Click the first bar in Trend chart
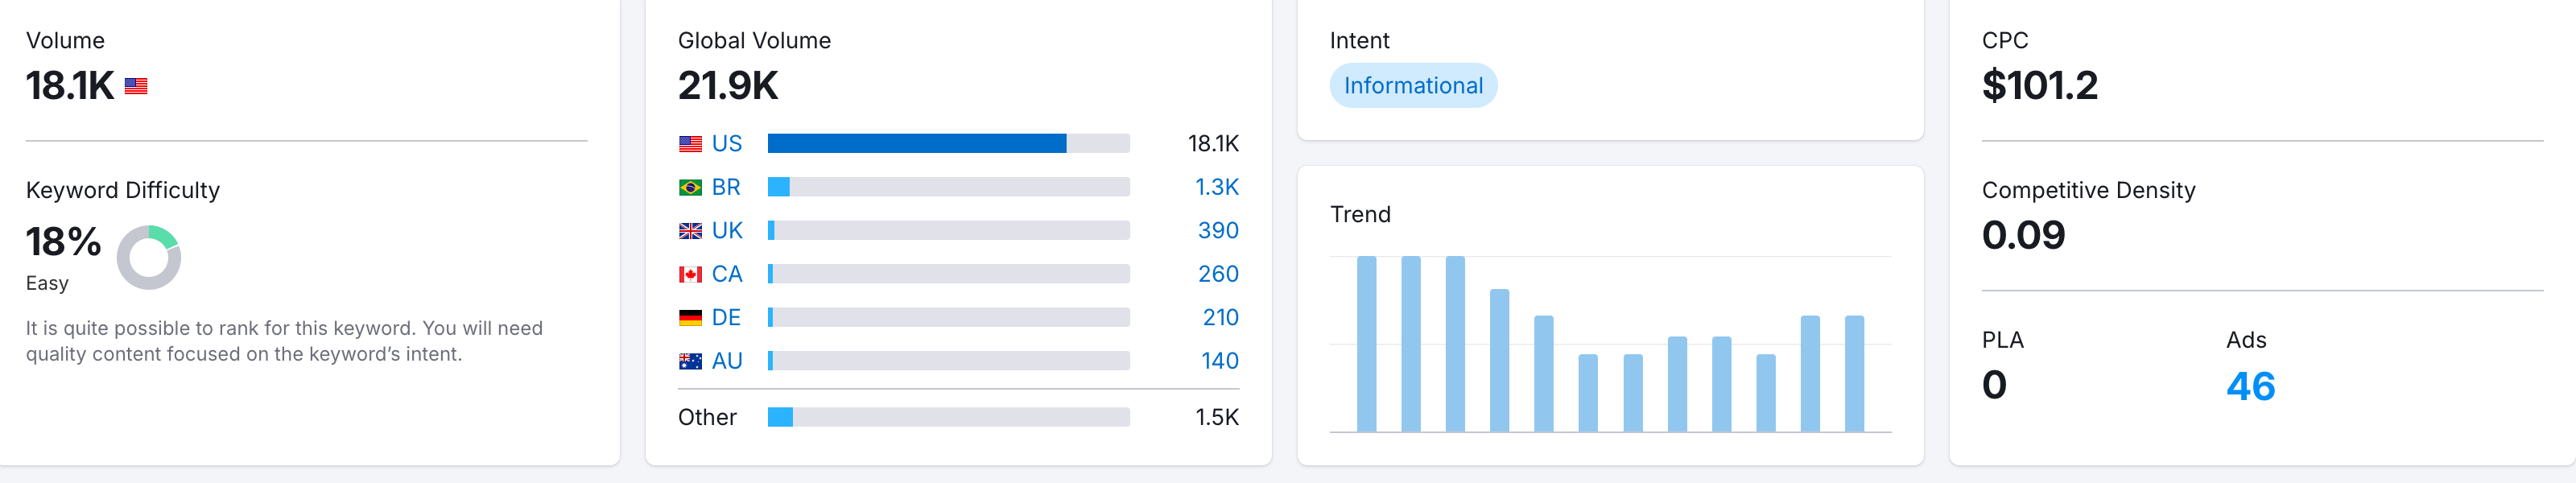 1366,344
